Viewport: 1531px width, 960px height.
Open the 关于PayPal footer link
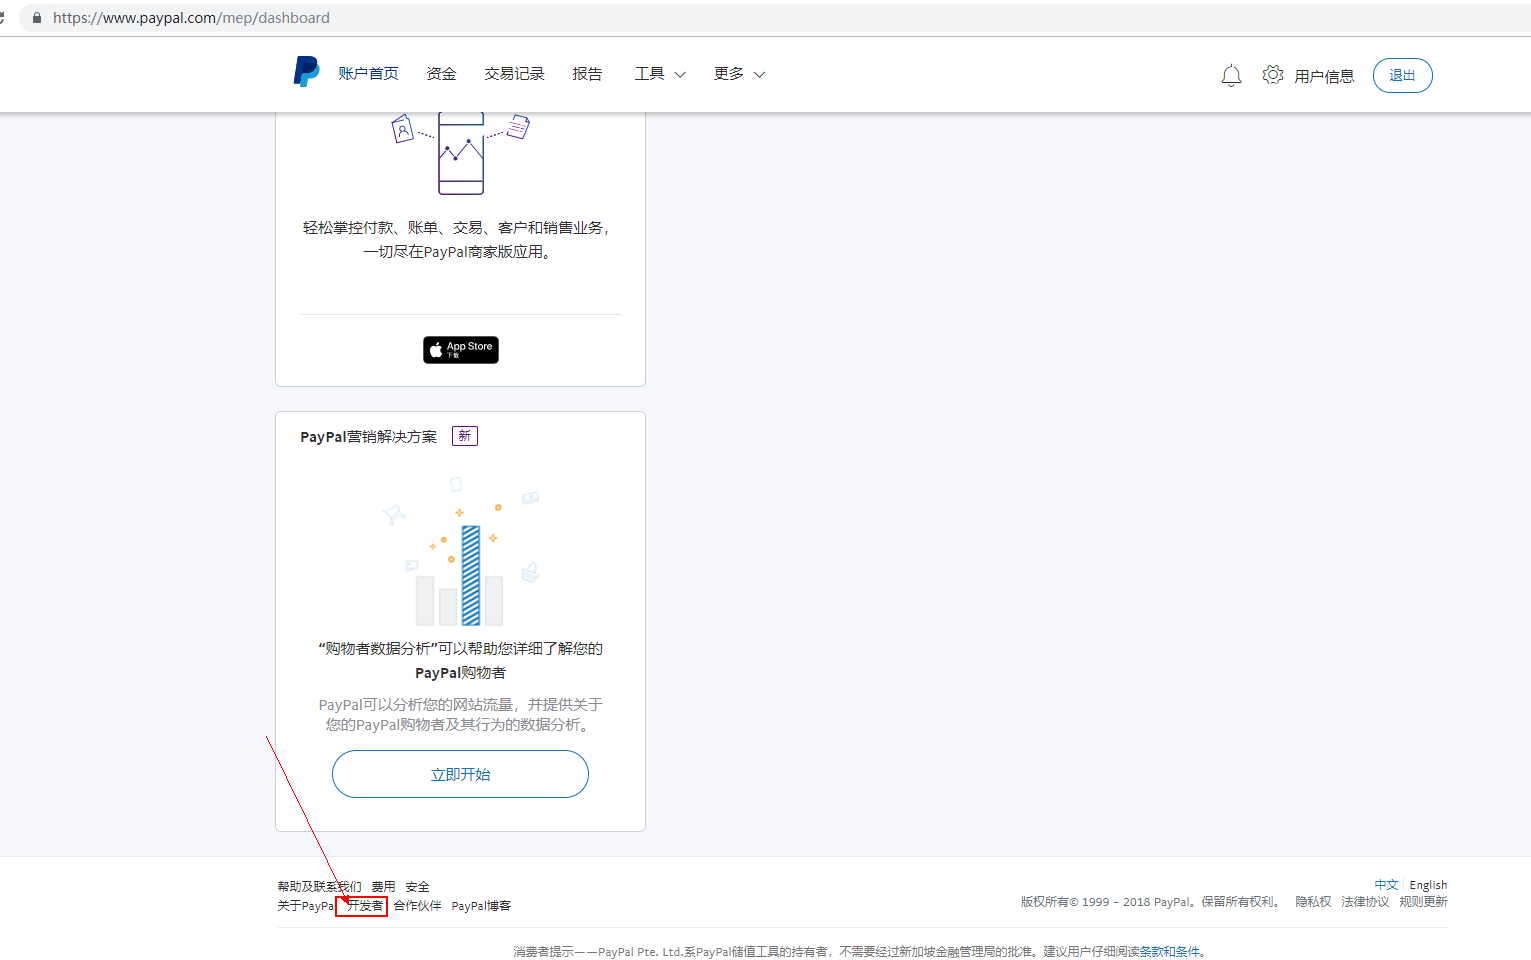305,906
